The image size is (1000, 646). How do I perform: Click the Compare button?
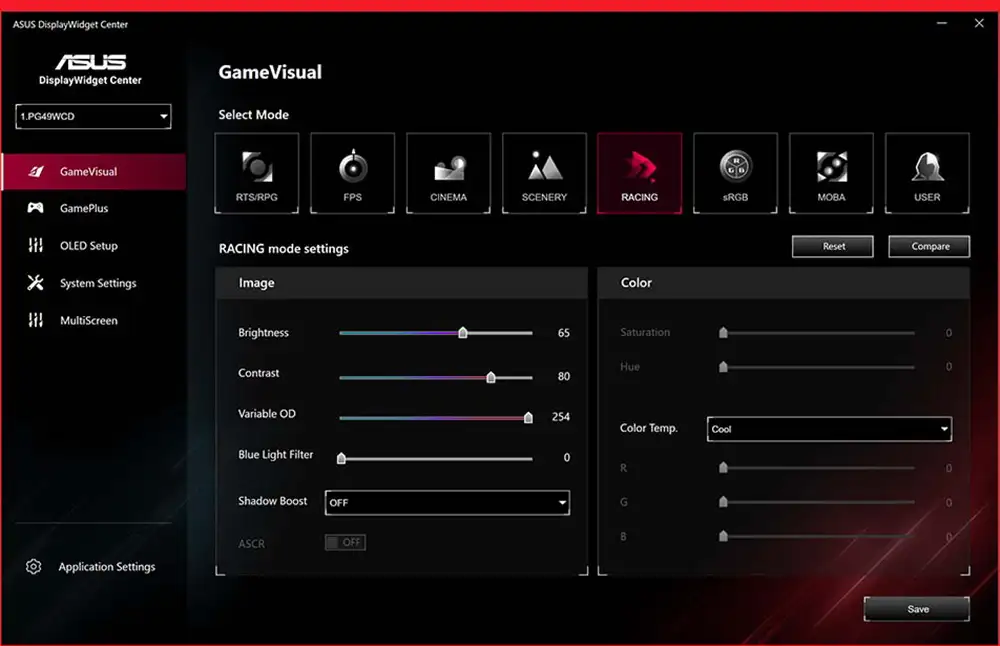pos(929,246)
